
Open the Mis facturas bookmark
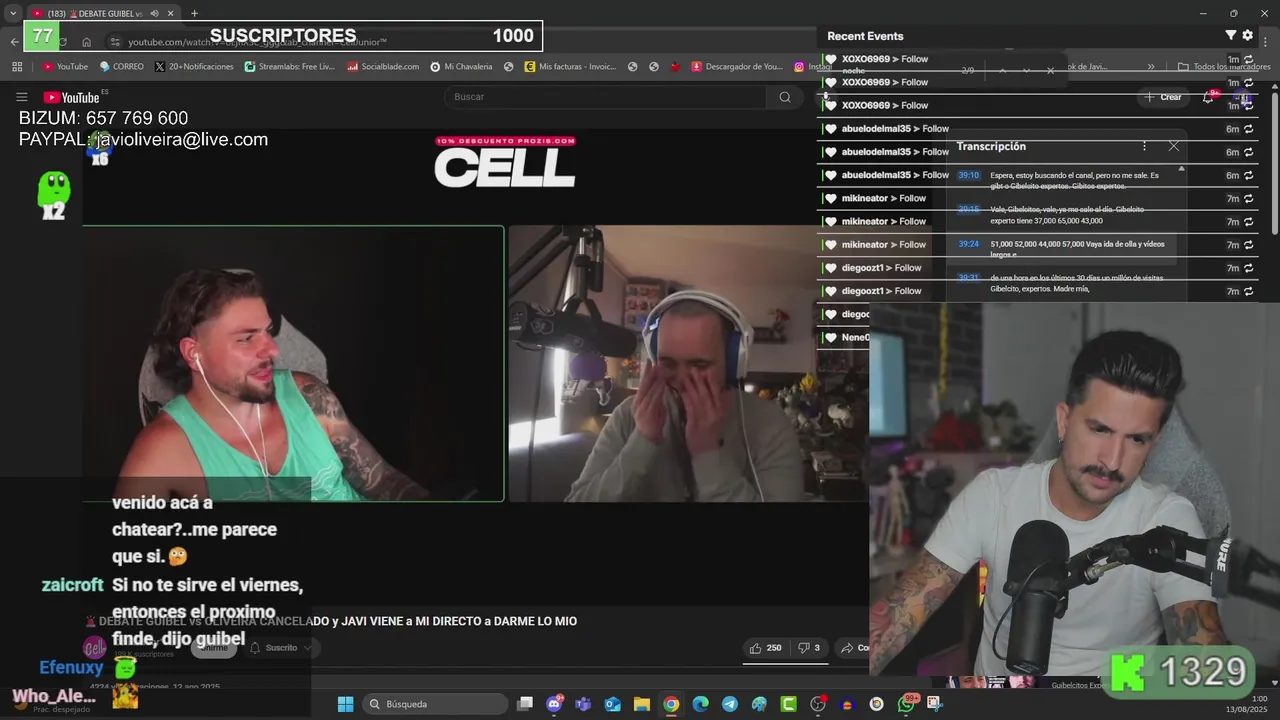[570, 67]
